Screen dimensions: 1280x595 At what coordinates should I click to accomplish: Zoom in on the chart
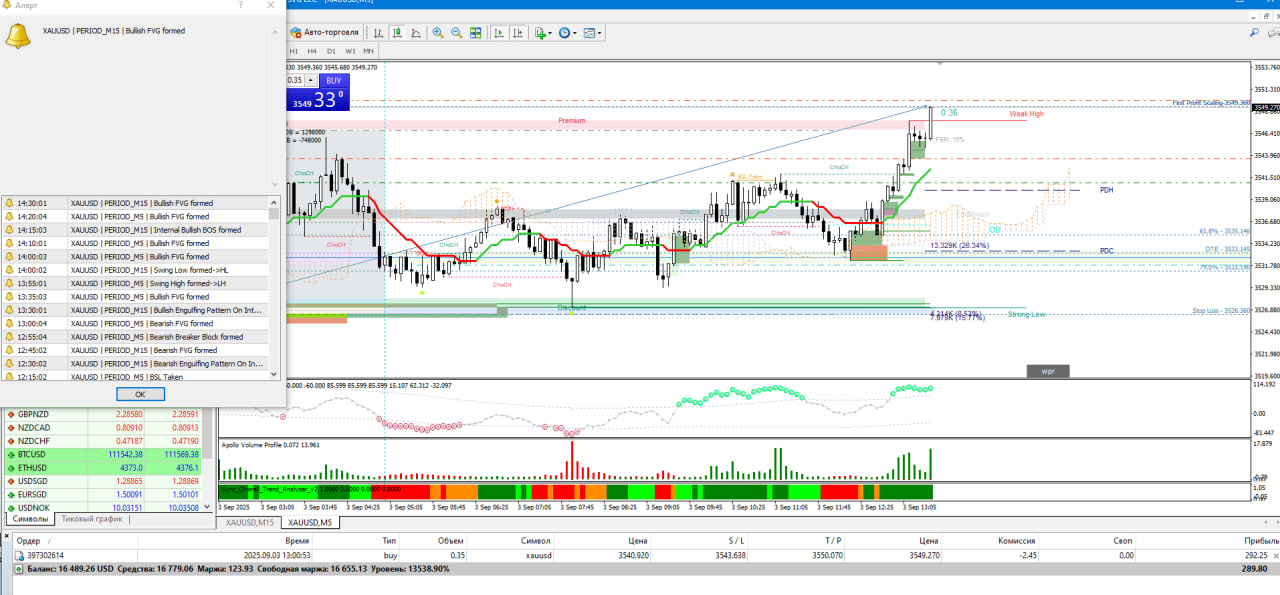(x=437, y=32)
